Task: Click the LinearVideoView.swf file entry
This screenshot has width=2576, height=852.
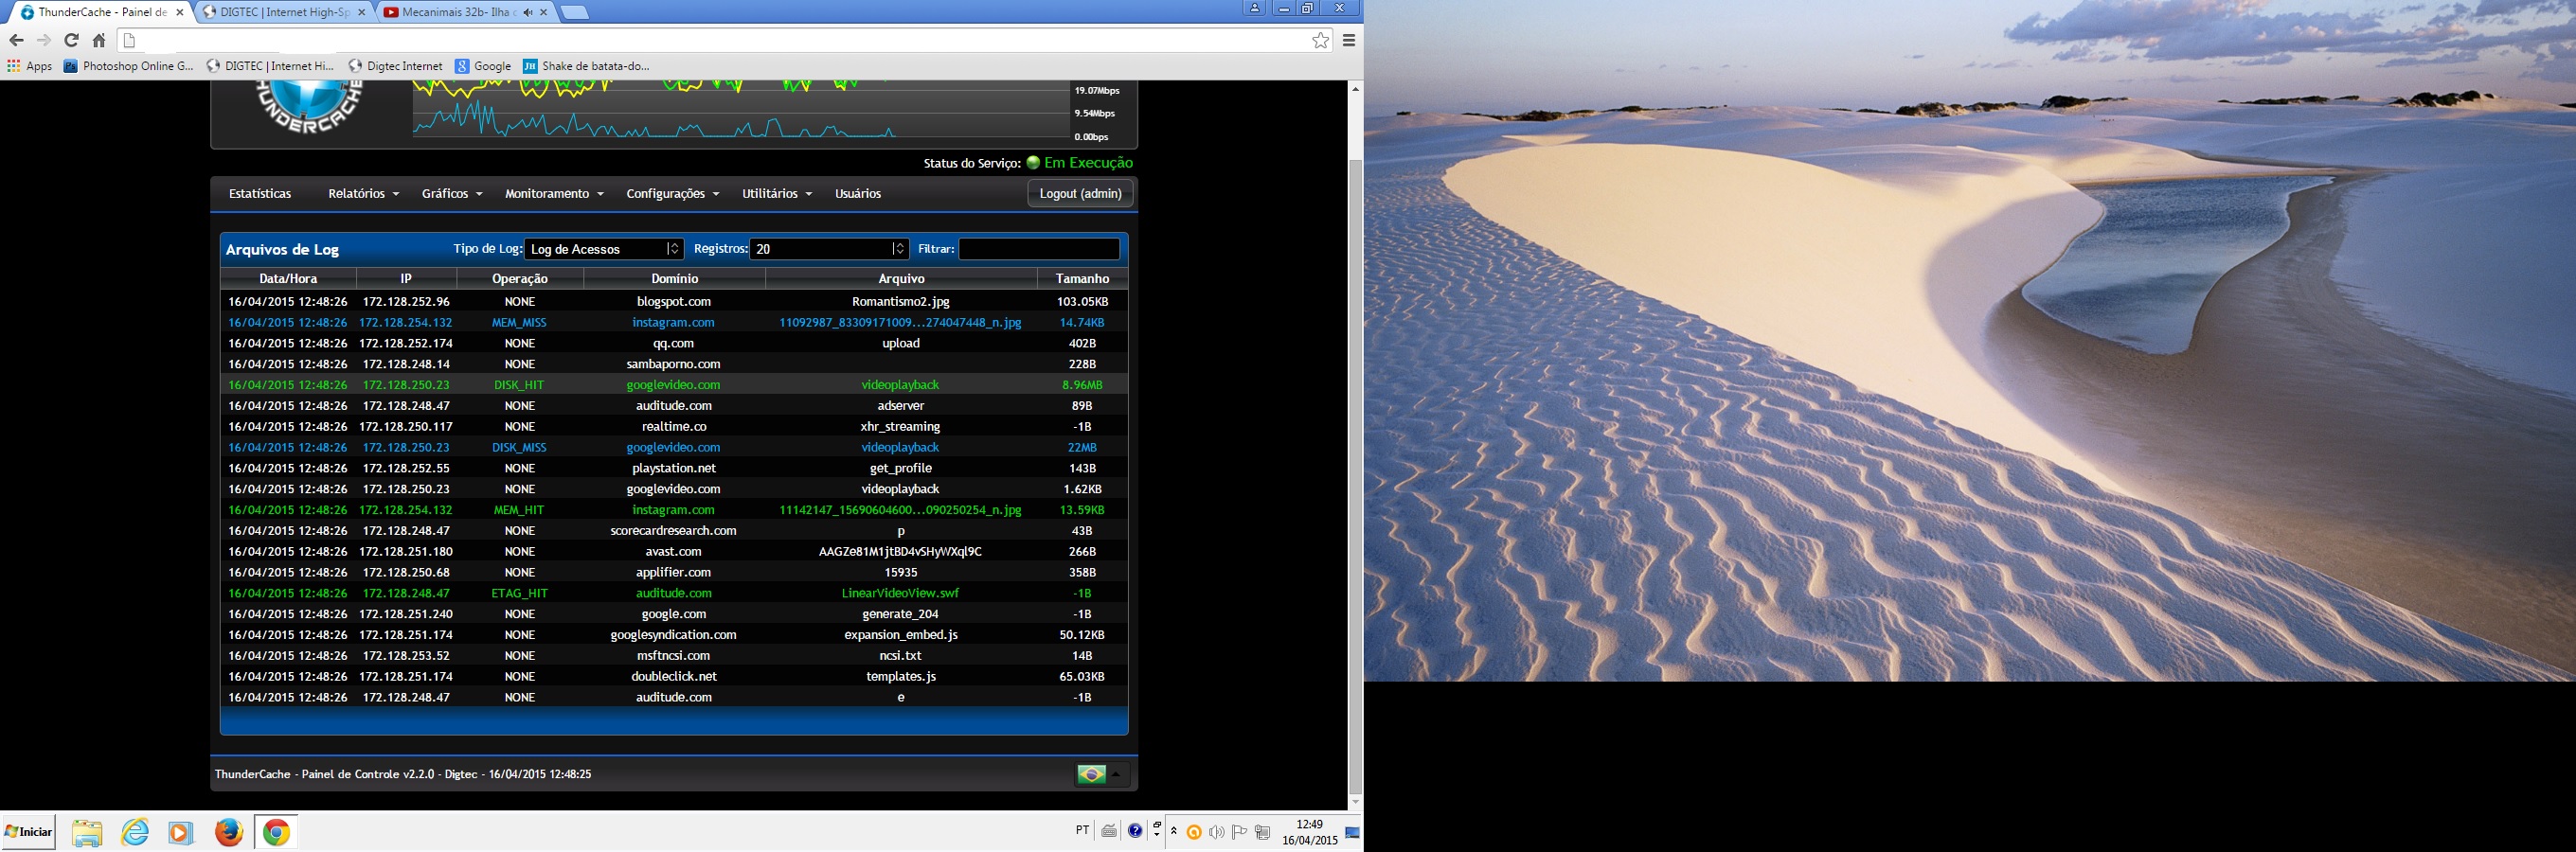Action: pos(900,593)
